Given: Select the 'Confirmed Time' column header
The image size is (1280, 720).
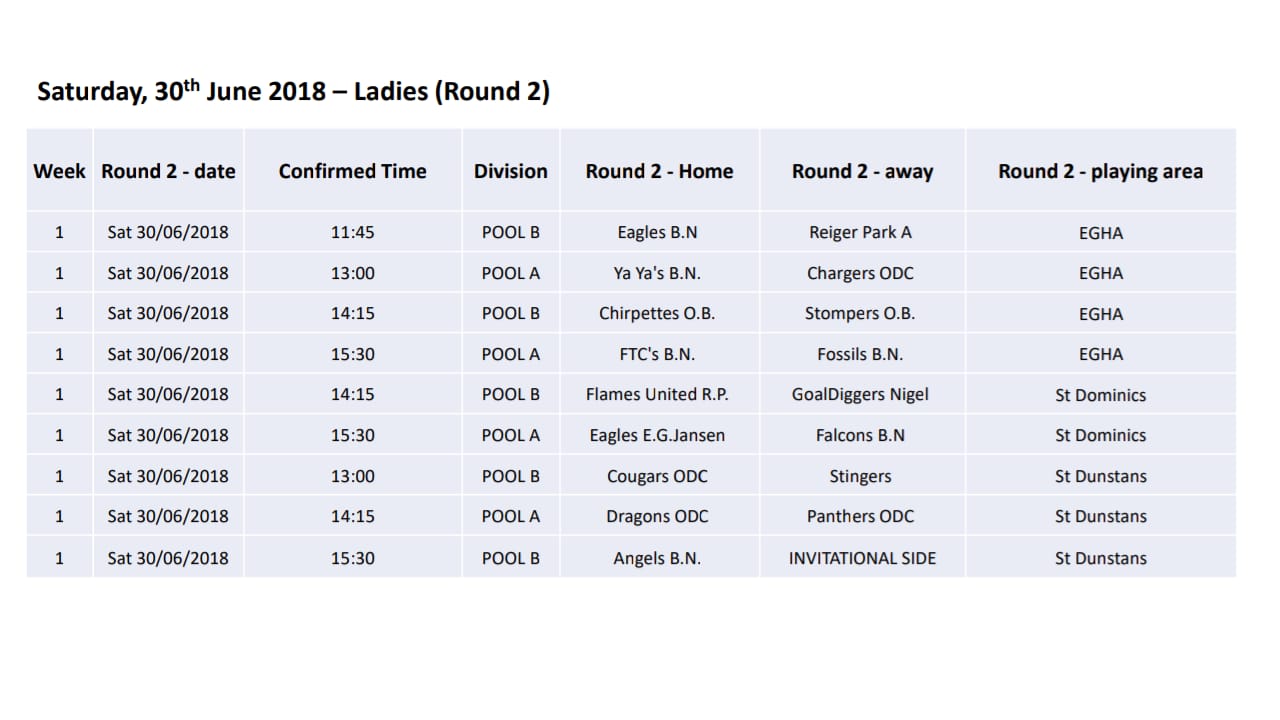Looking at the screenshot, I should pyautogui.click(x=352, y=171).
